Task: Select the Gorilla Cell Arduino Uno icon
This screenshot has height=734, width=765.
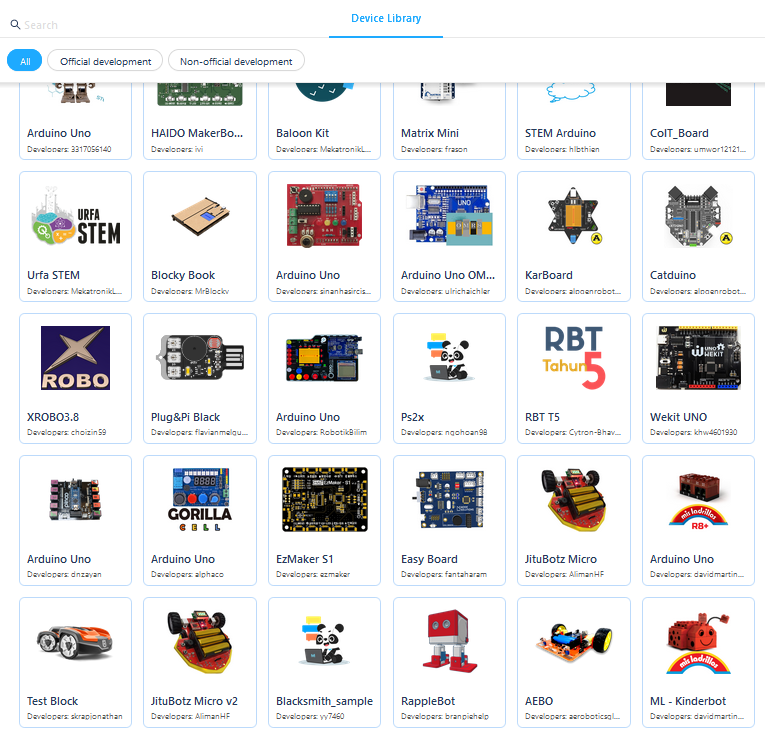Action: pos(200,500)
